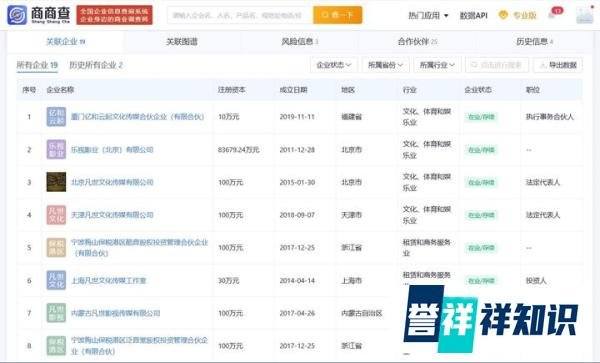Open the 专业版 link
Viewport: 600px width, 363px height.
[525, 16]
